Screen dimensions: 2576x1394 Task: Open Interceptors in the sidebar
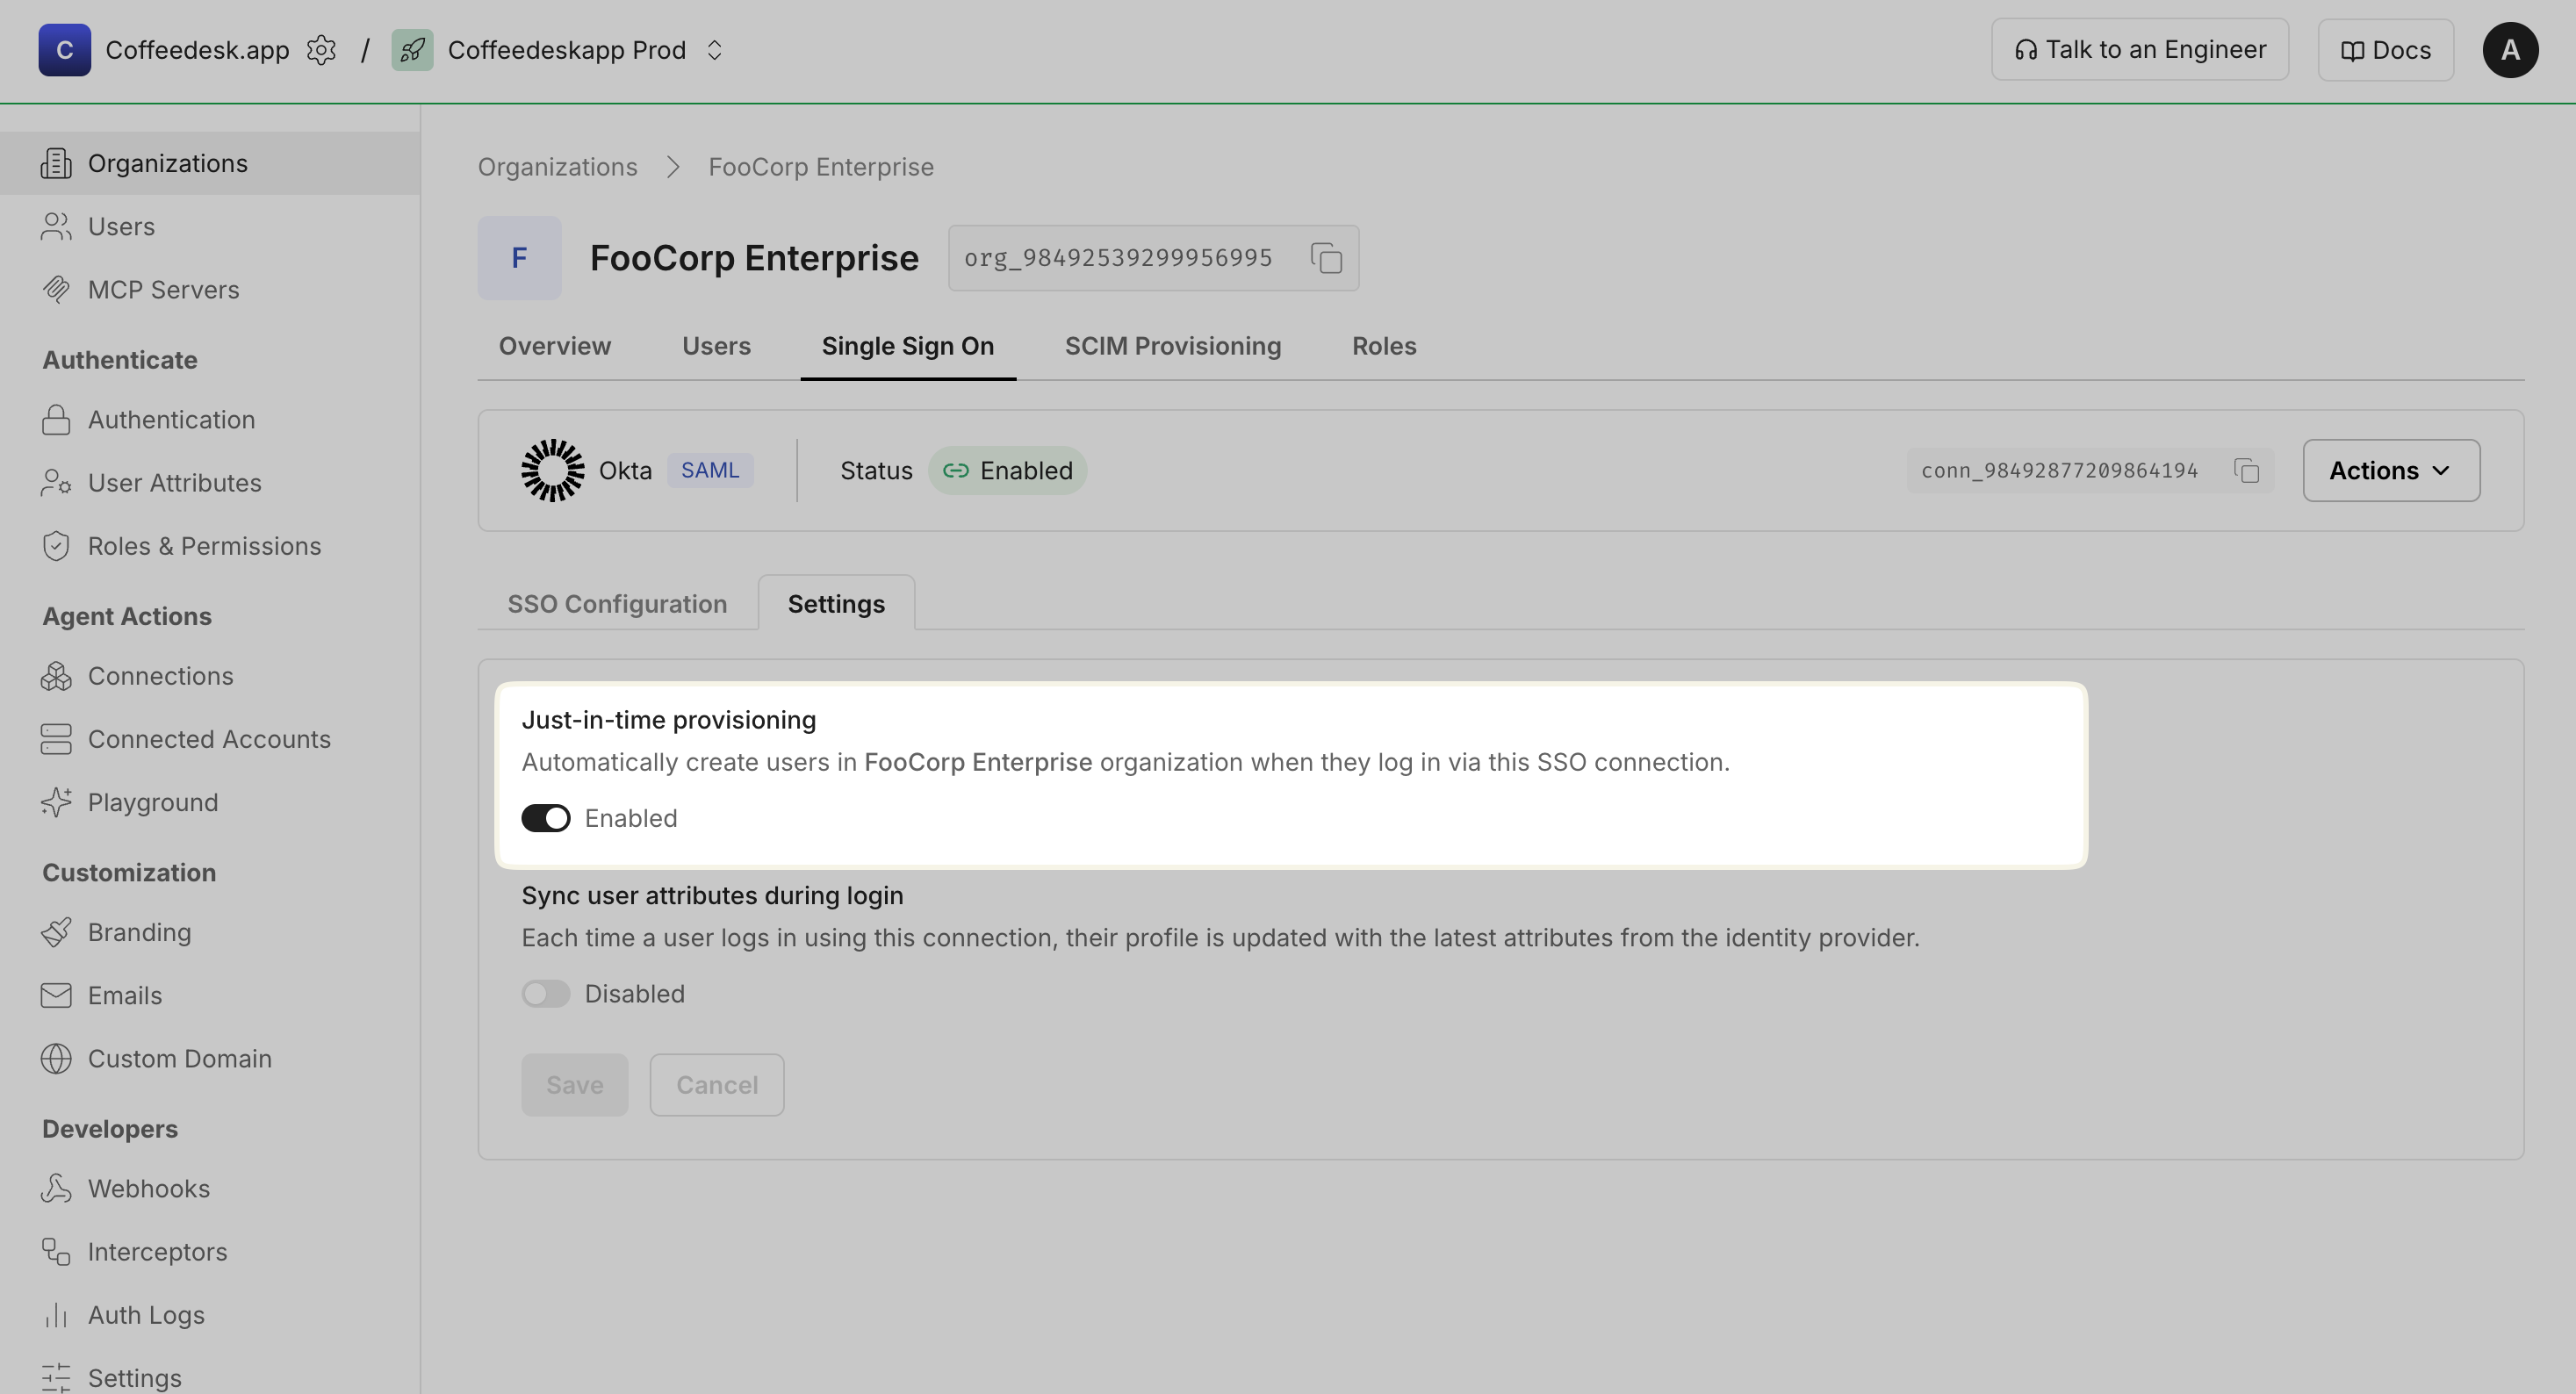tap(157, 1252)
